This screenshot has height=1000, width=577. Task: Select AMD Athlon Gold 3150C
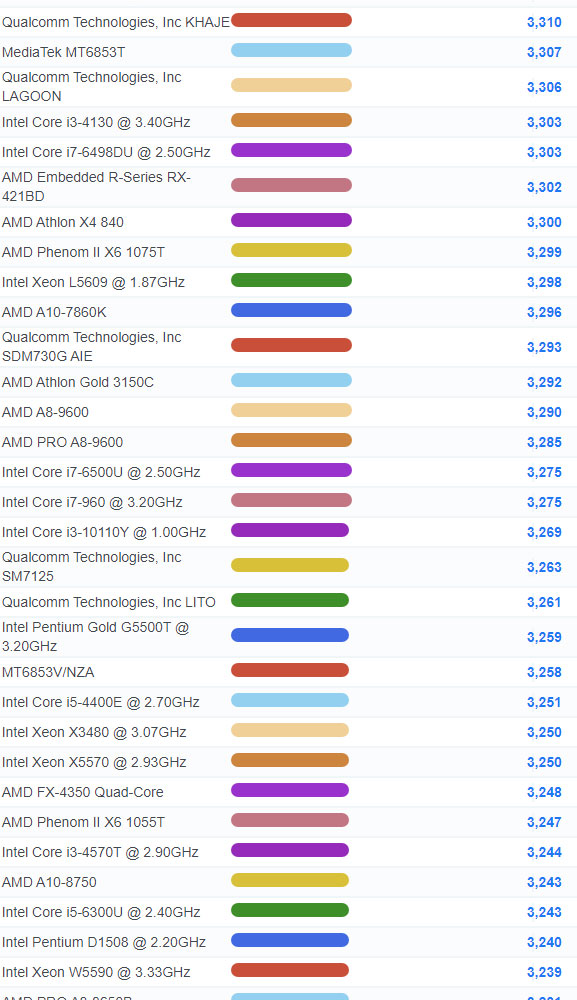pyautogui.click(x=78, y=383)
